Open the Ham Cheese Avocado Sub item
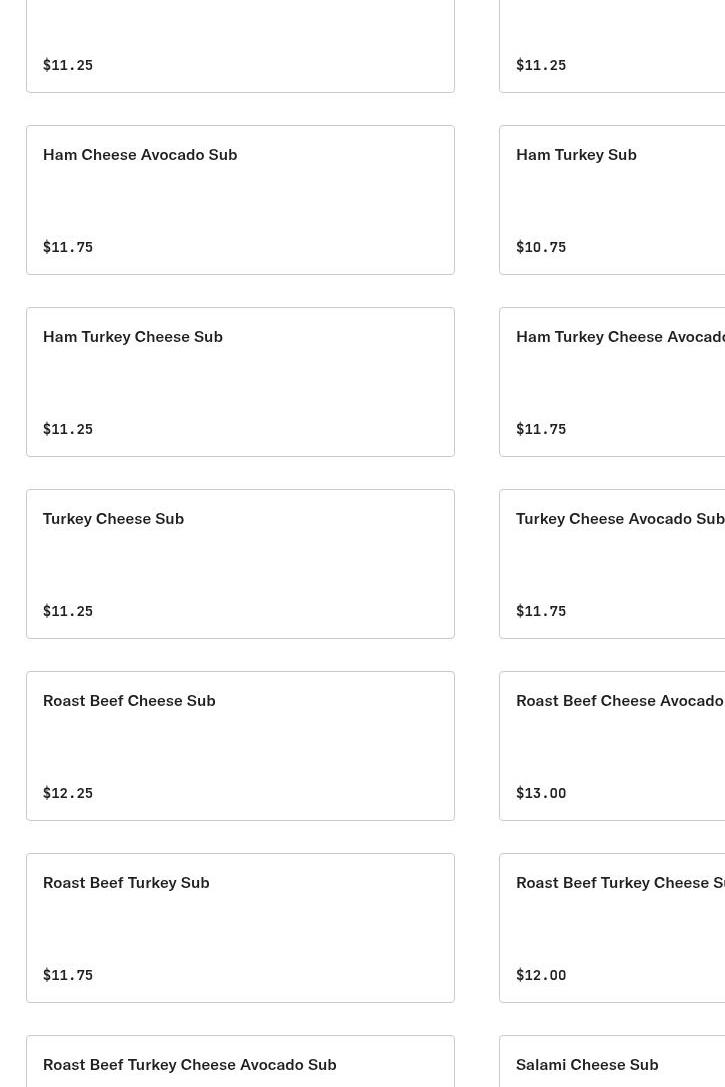Screen dimensions: 725x1087 (240, 200)
